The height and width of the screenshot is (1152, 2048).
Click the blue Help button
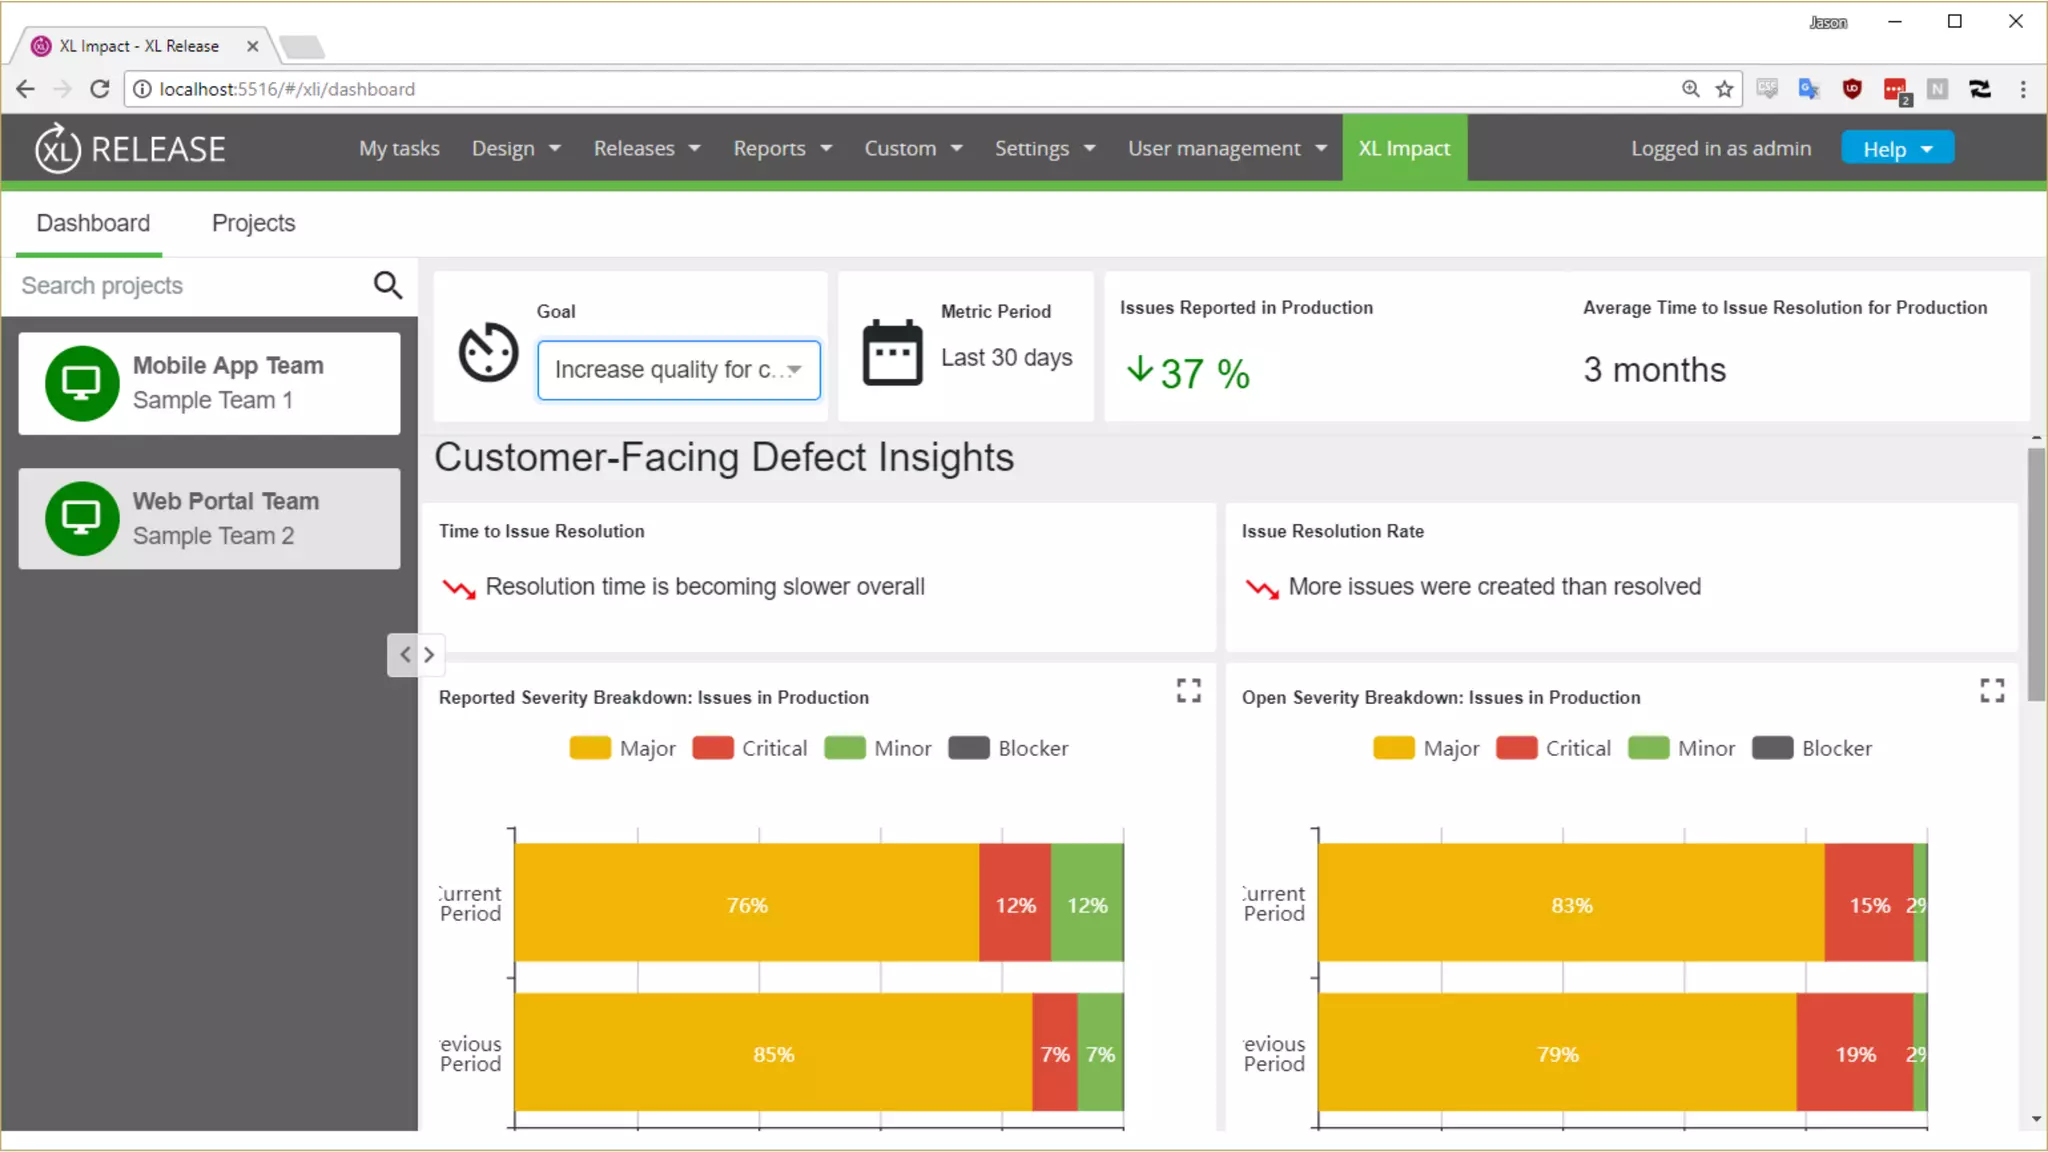tap(1897, 149)
